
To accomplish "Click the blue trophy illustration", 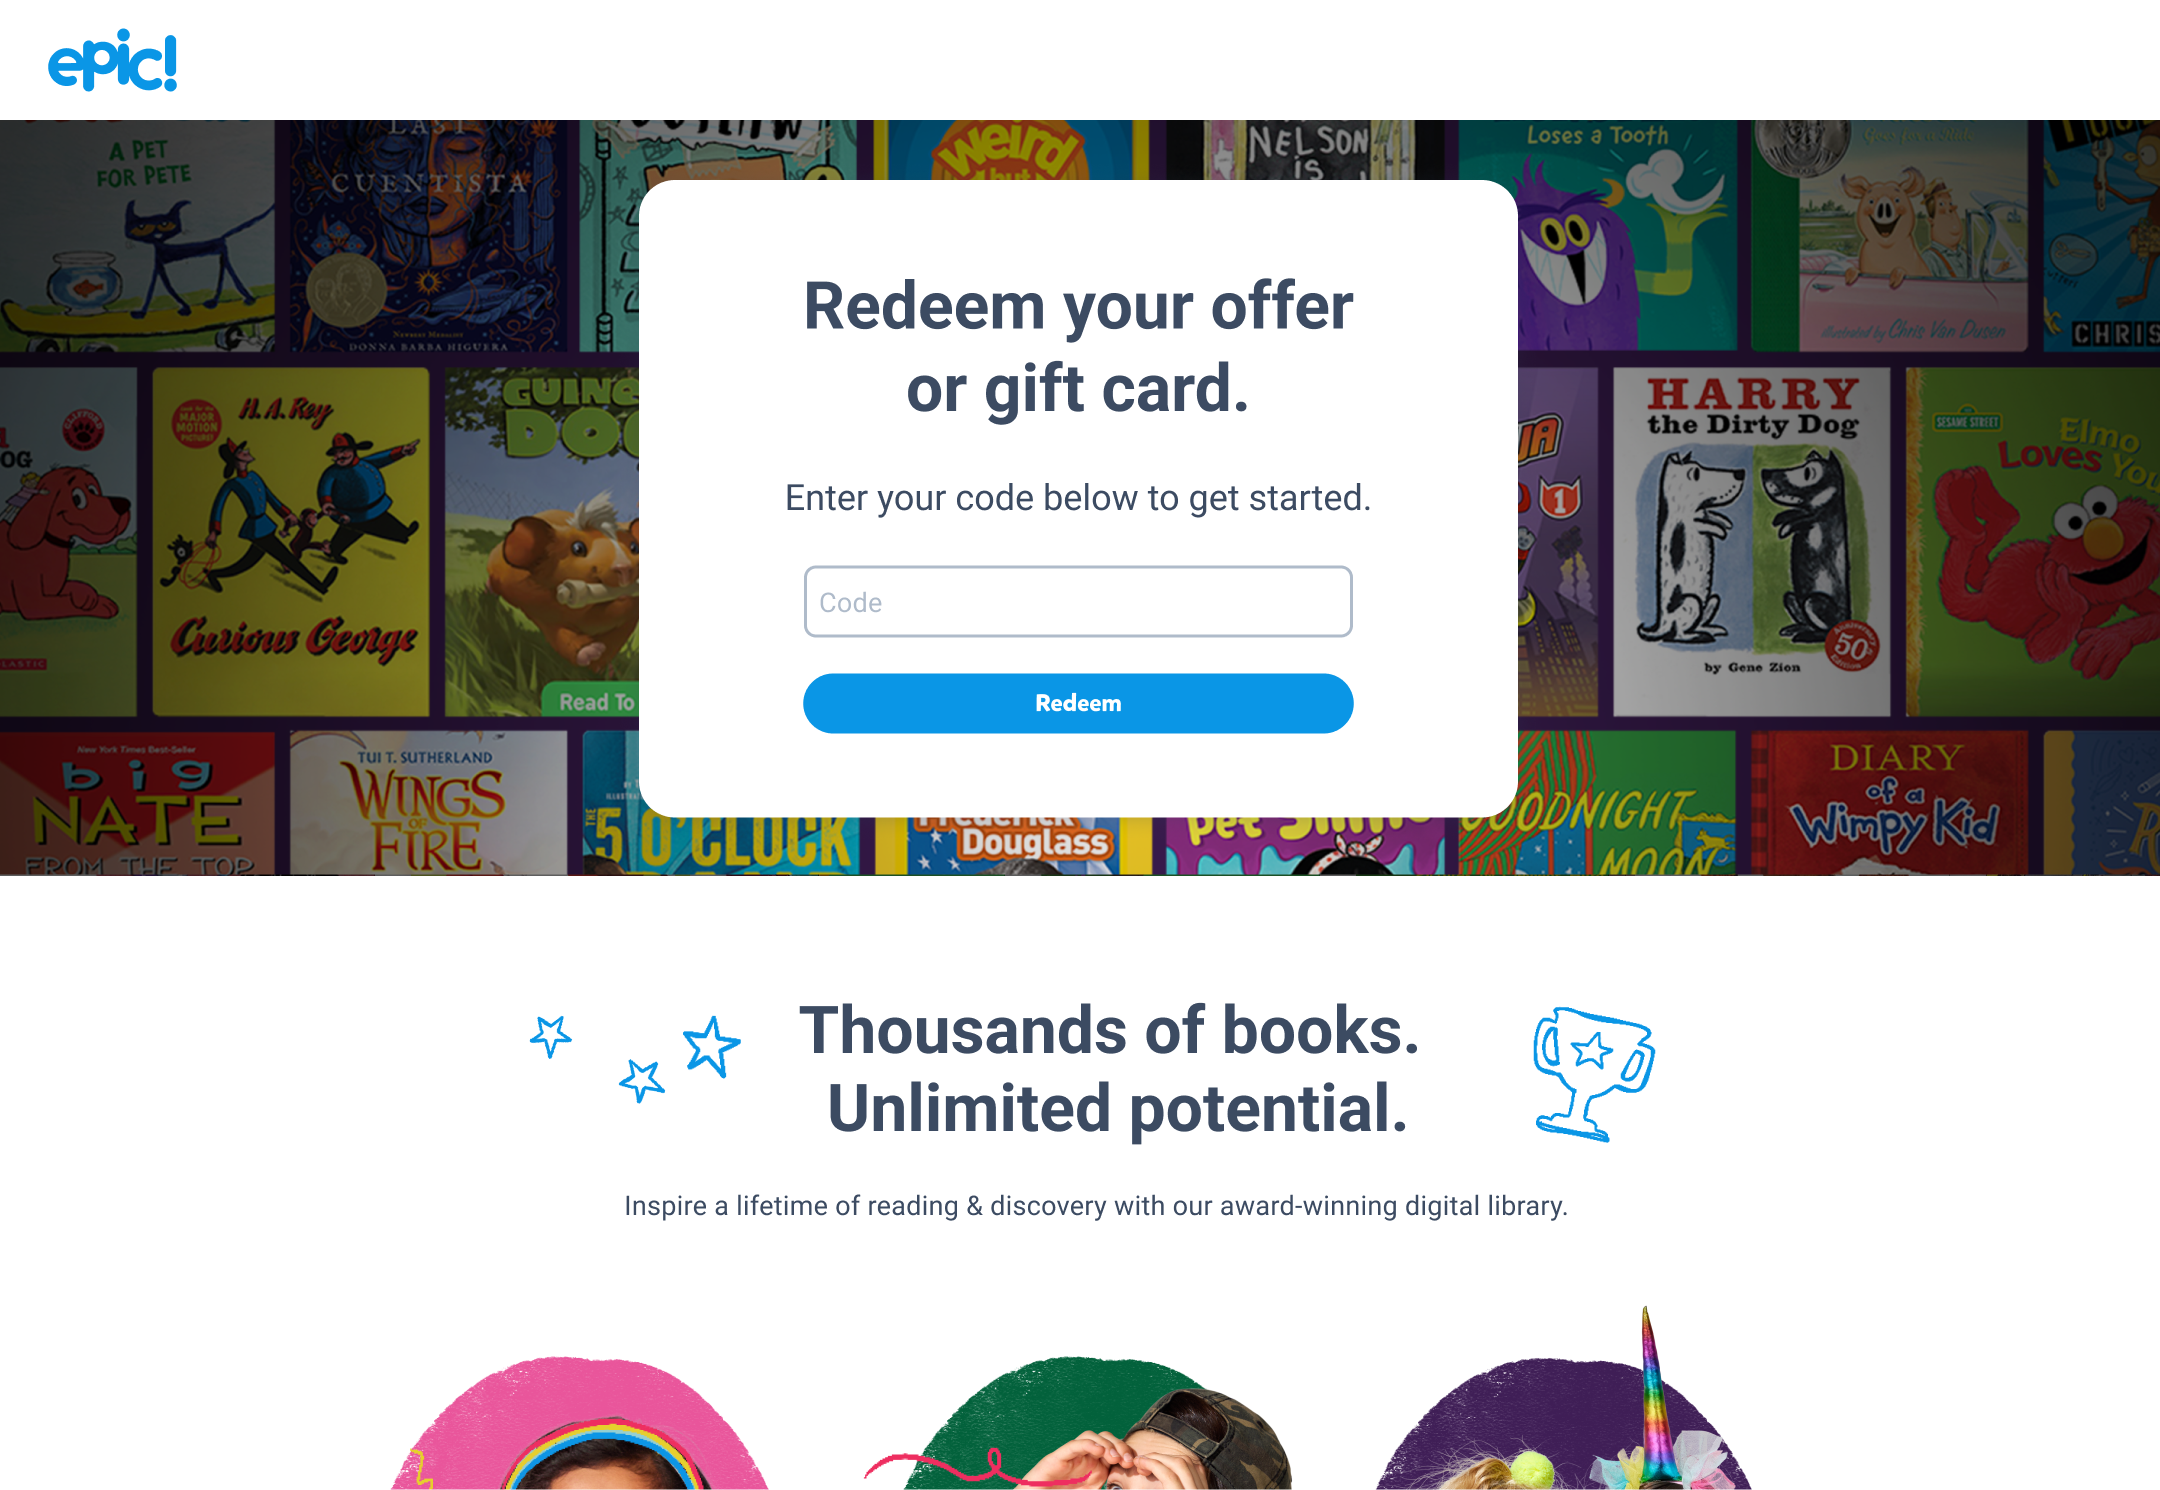I will pyautogui.click(x=1593, y=1074).
